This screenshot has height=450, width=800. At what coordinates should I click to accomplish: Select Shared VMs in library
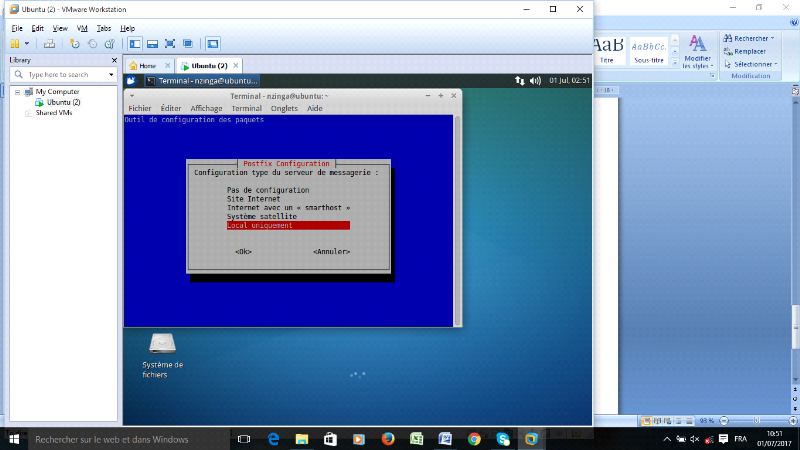click(x=54, y=113)
